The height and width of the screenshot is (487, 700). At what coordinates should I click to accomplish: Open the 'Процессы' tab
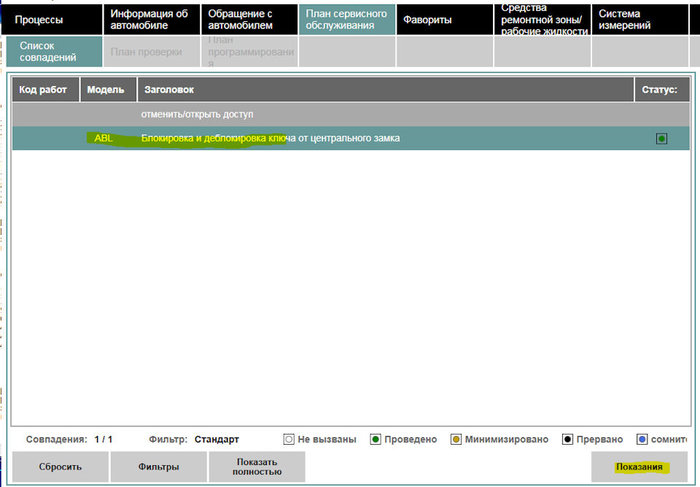click(52, 20)
